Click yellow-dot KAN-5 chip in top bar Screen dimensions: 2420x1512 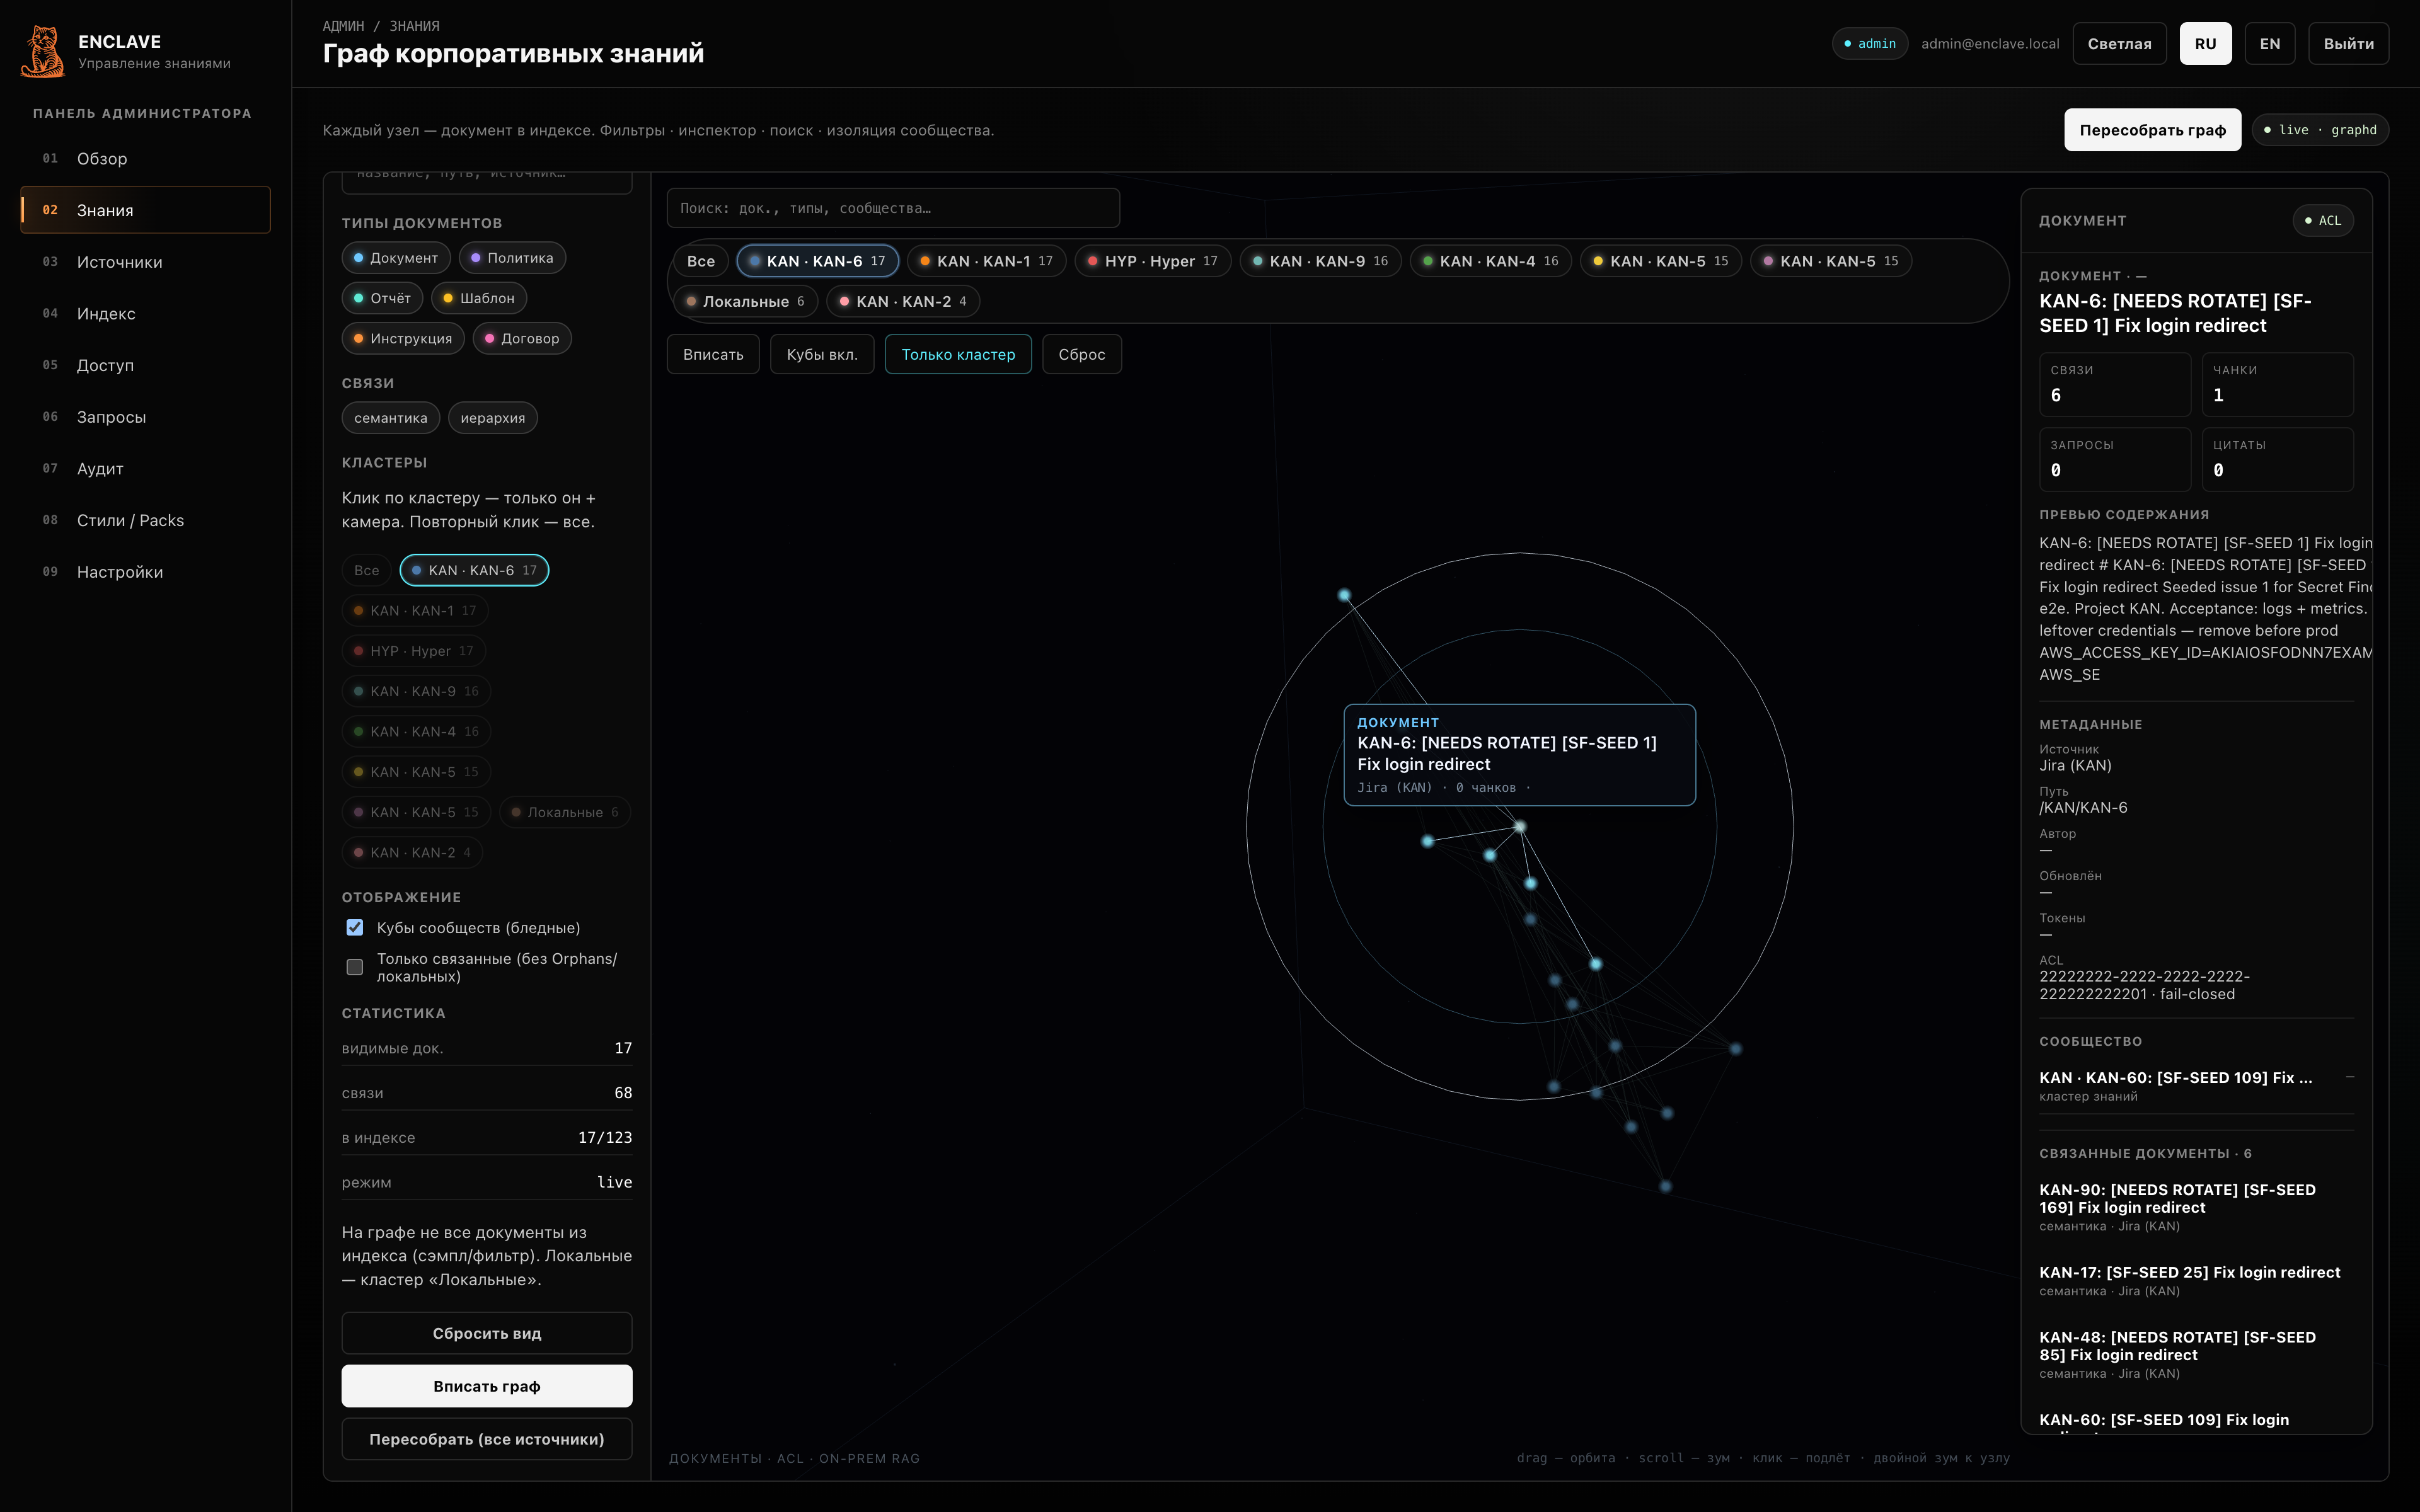pyautogui.click(x=1660, y=261)
